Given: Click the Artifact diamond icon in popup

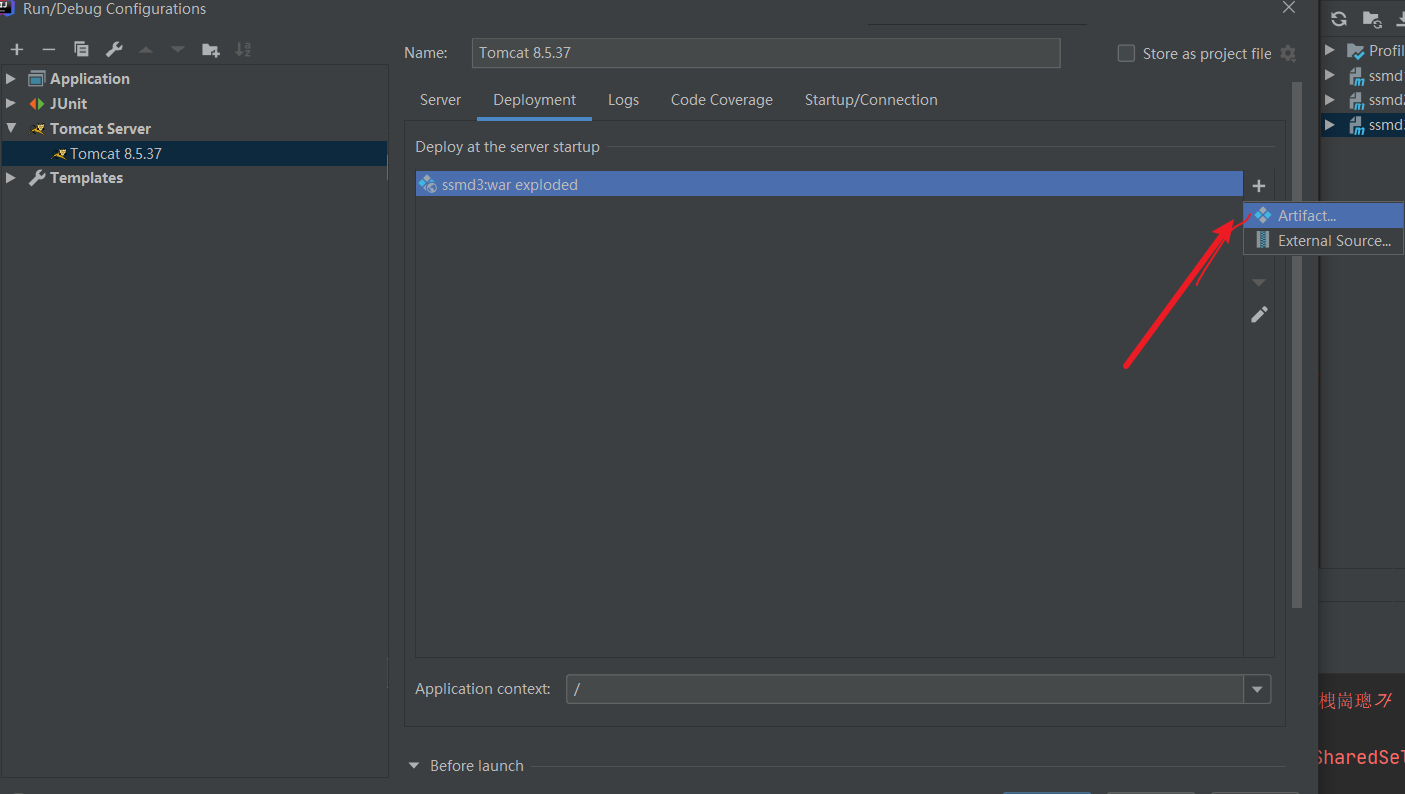Looking at the screenshot, I should (1263, 215).
